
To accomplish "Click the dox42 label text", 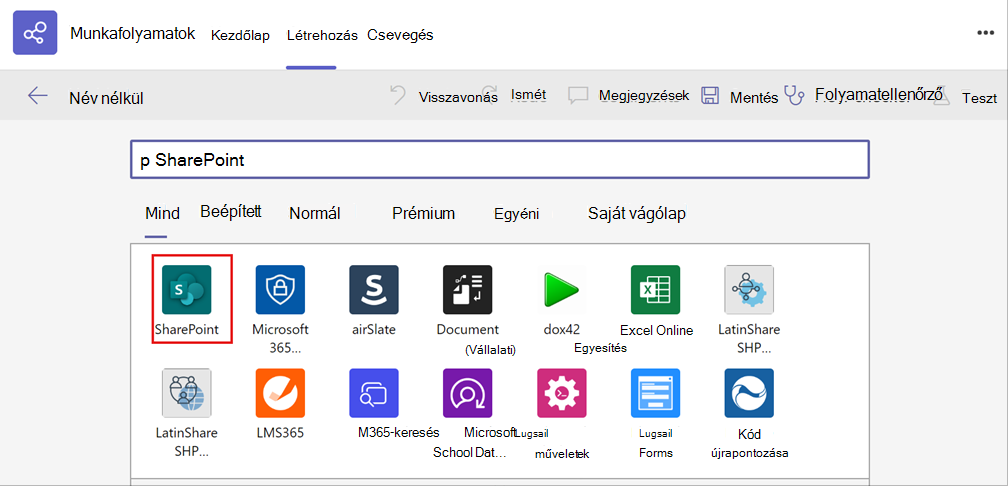I will pos(561,329).
